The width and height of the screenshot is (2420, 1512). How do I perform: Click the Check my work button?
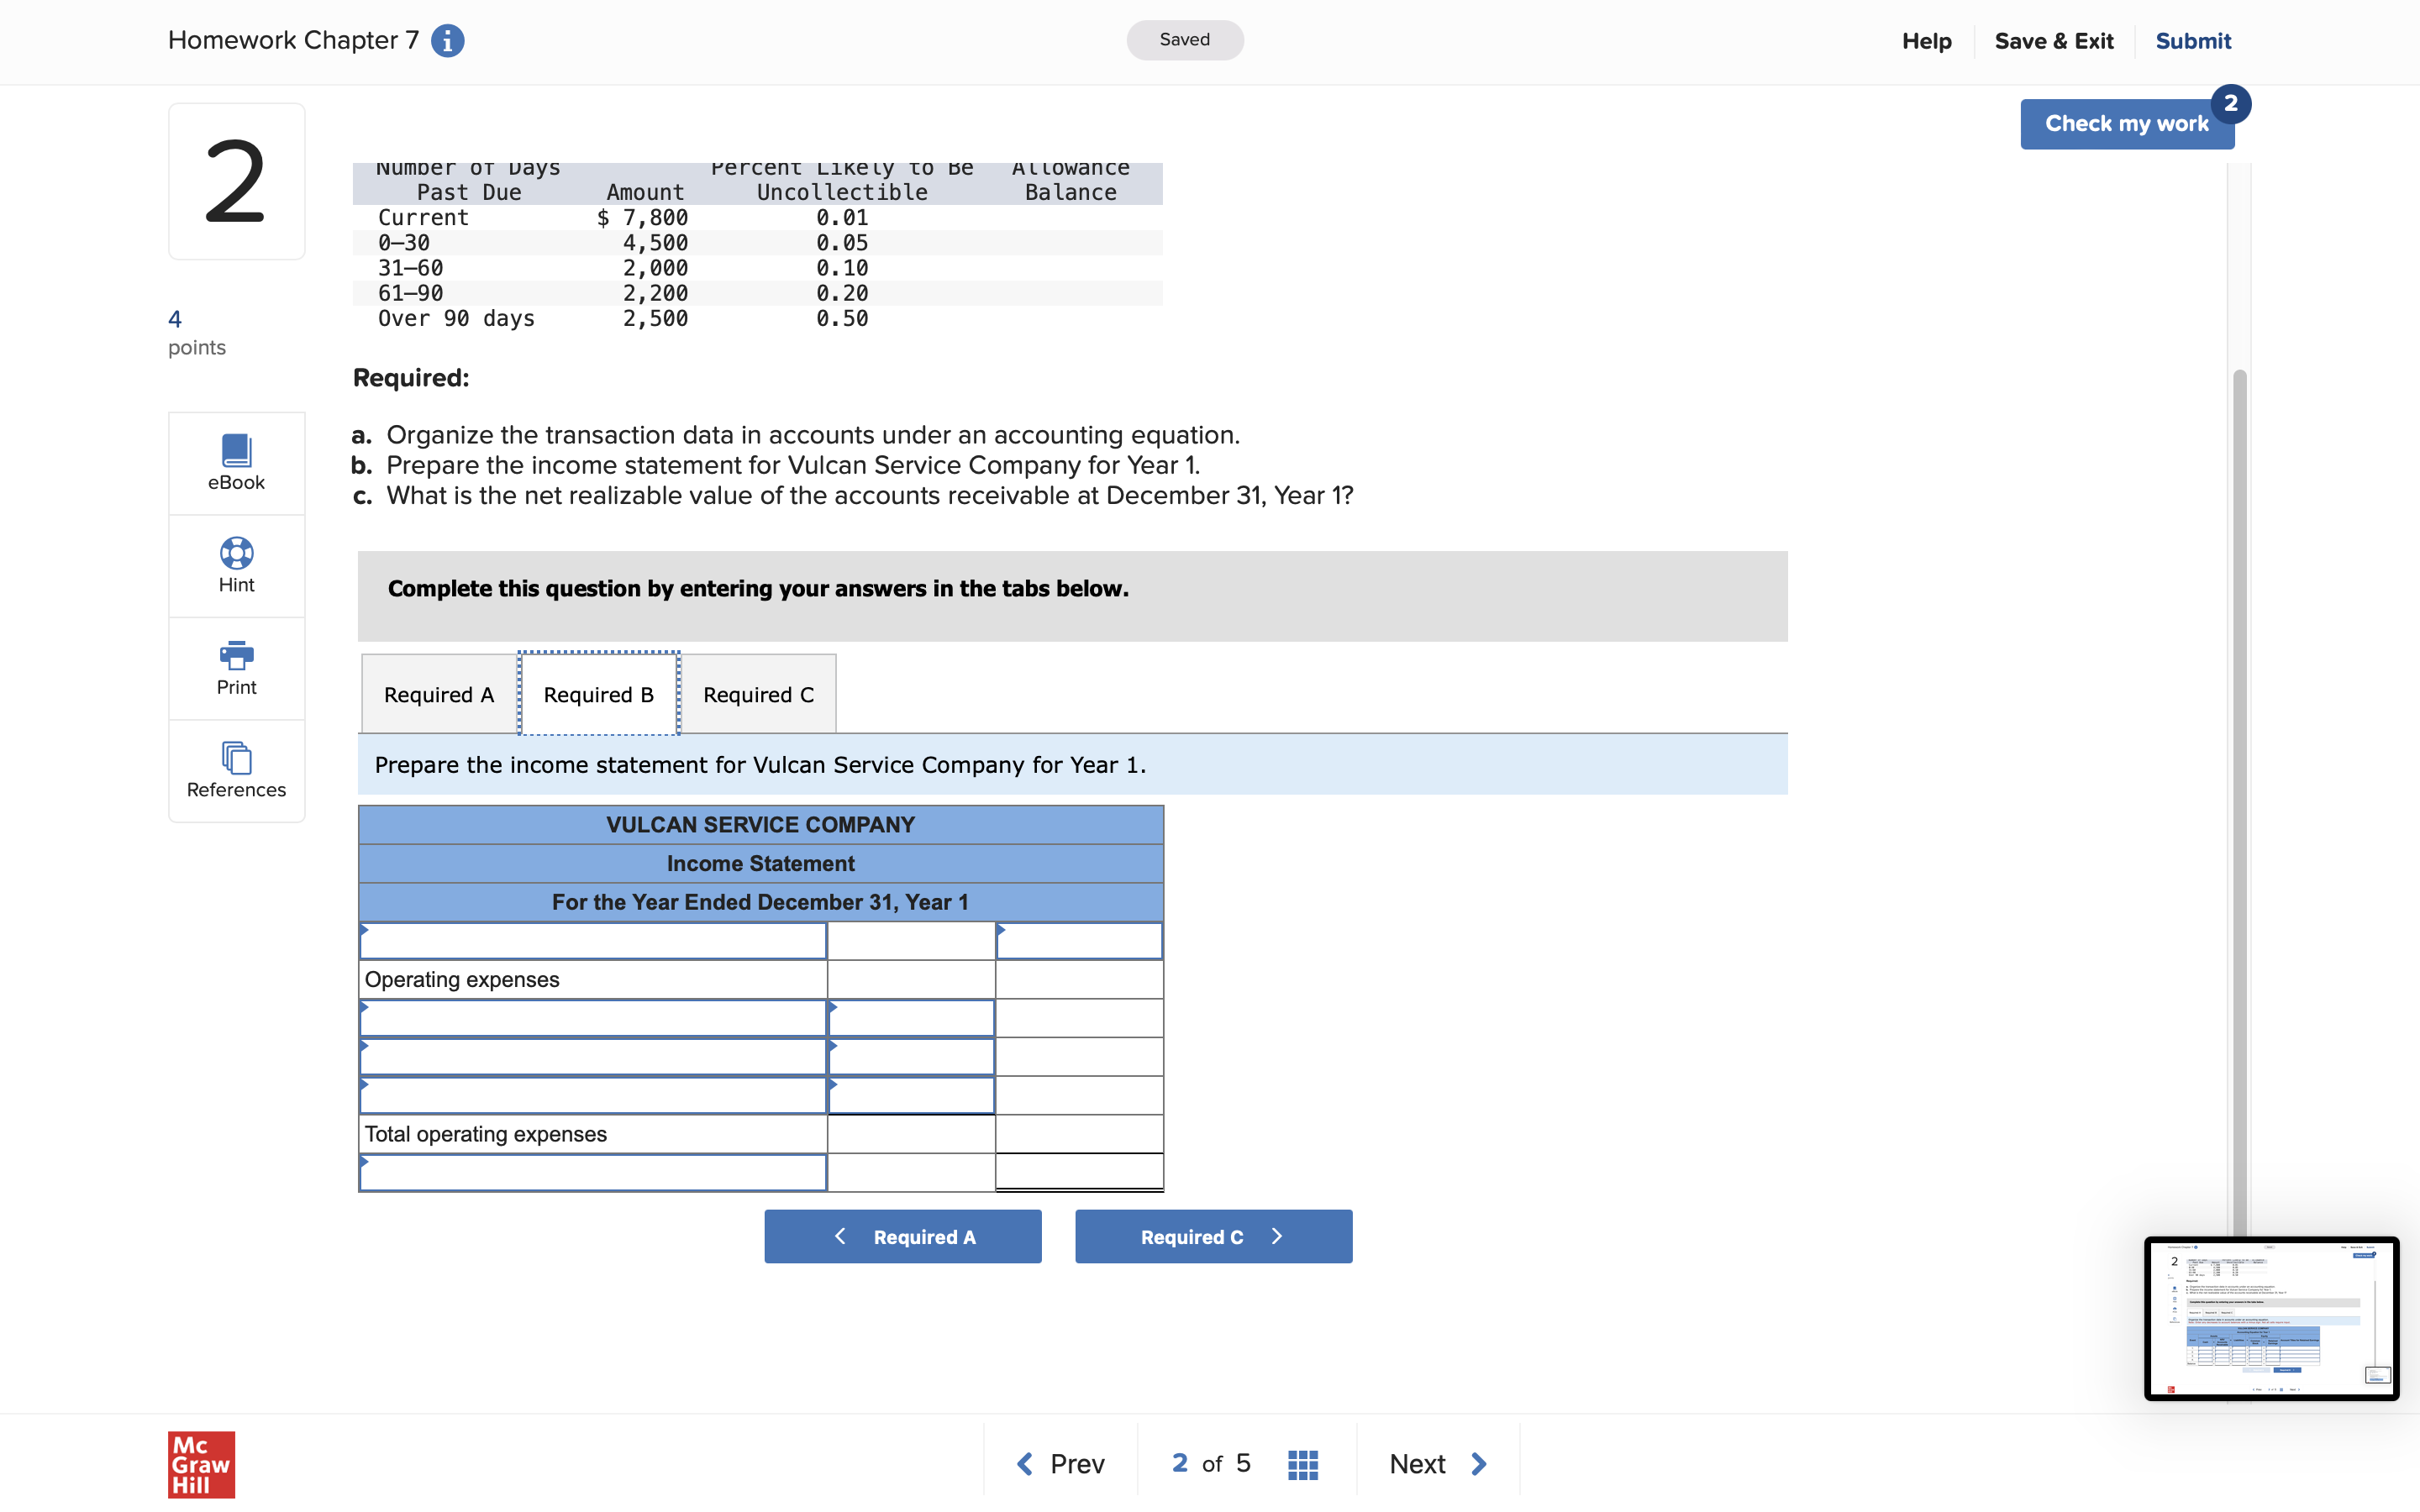2126,124
